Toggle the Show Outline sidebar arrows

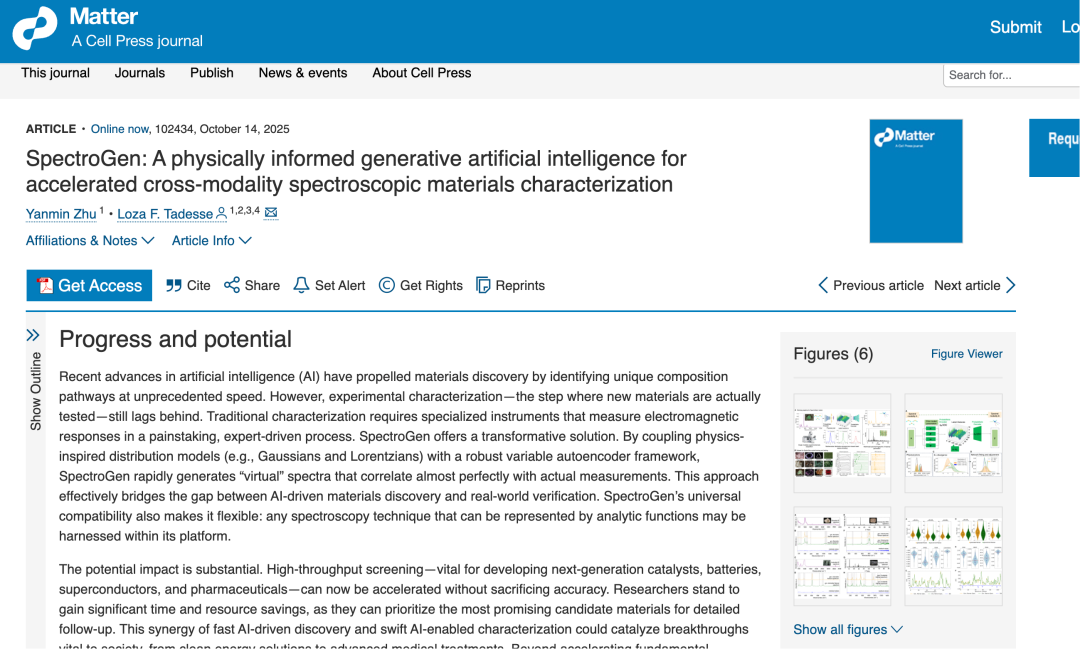coord(33,335)
